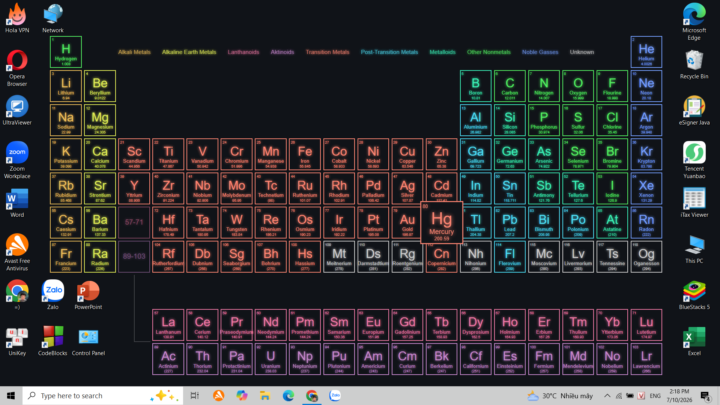Launch Zoom Workplace from the desktop
Viewport: 720px width, 405px height.
pyautogui.click(x=17, y=159)
